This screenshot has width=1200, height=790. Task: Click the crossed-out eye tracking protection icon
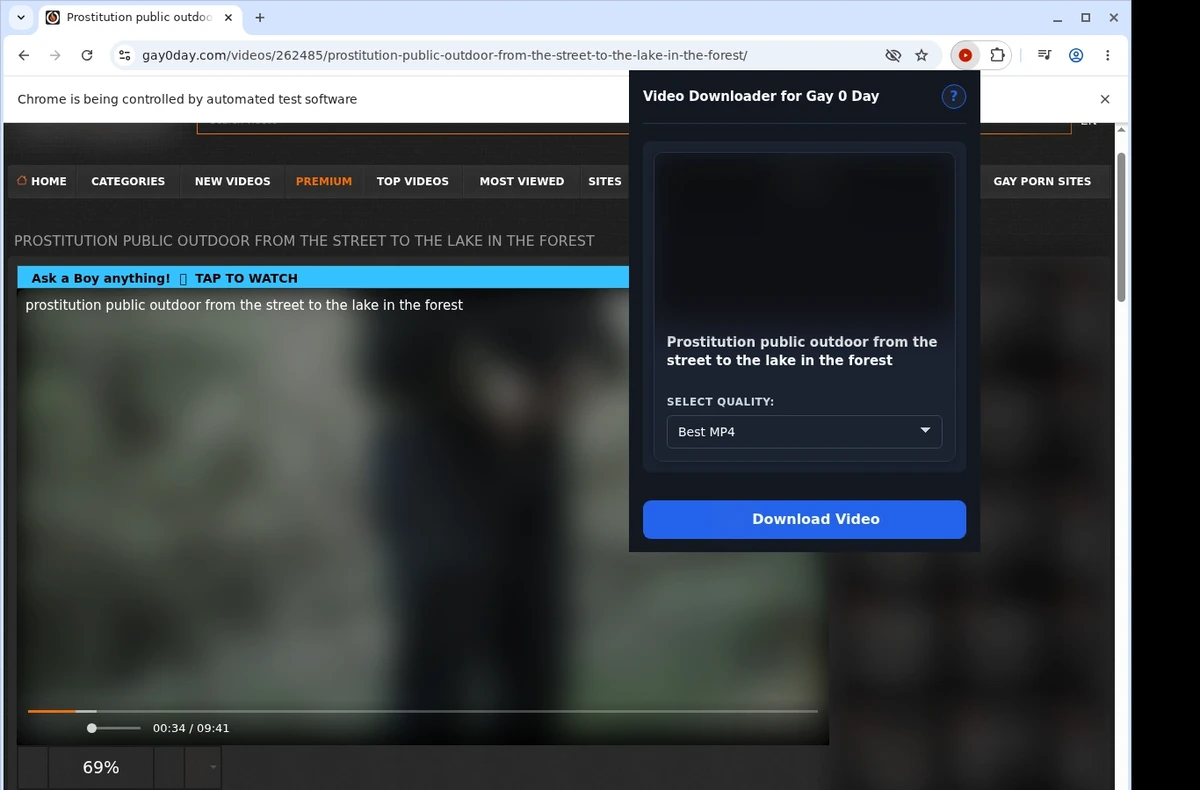tap(893, 56)
